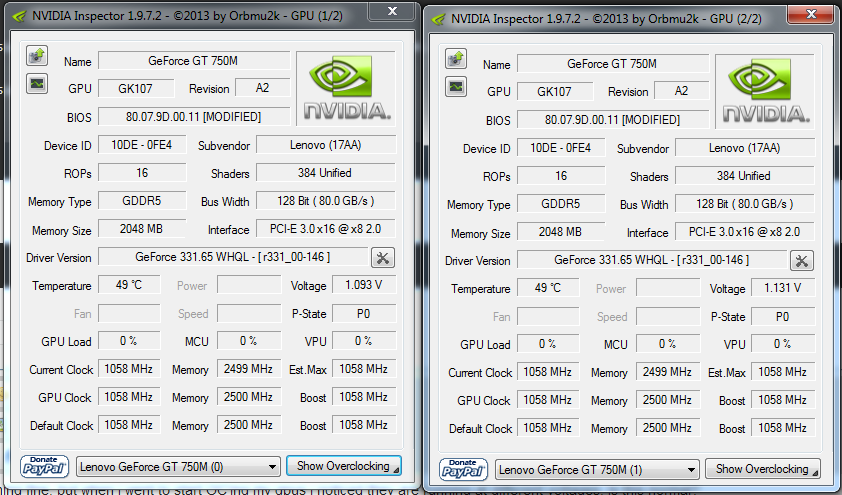
Task: Open the sensor monitoring icon in GPU (2/2) window
Action: 456,87
